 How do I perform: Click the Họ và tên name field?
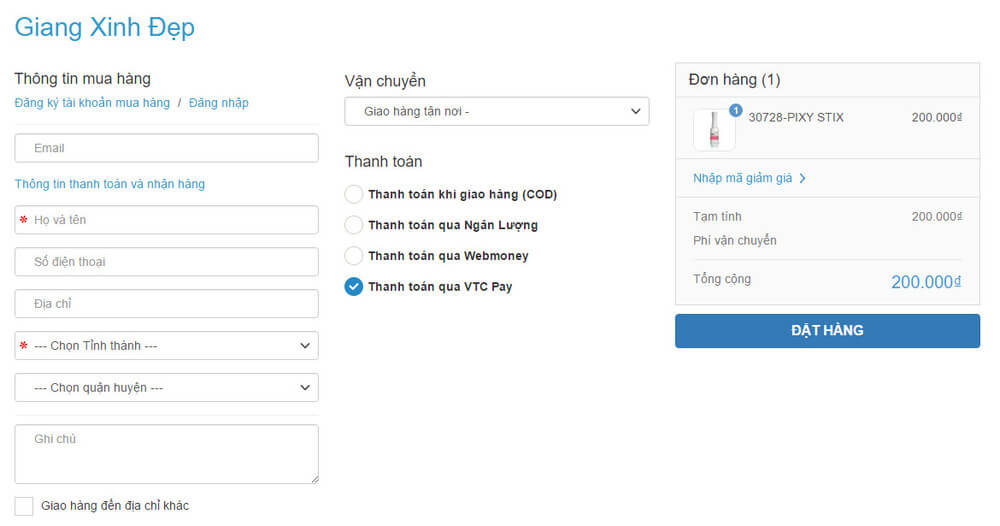(x=166, y=220)
